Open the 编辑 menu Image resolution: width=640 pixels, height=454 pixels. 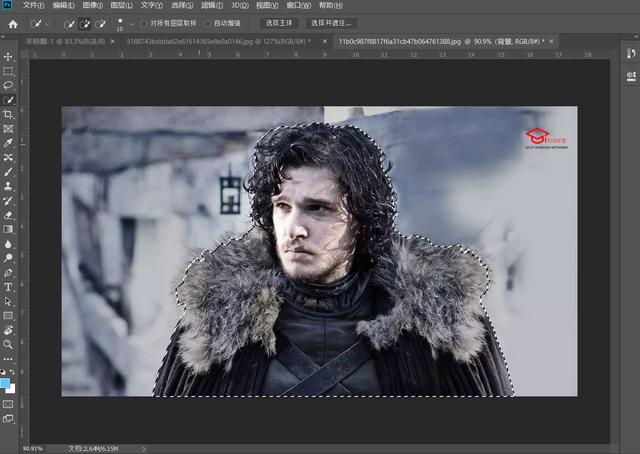coord(63,5)
